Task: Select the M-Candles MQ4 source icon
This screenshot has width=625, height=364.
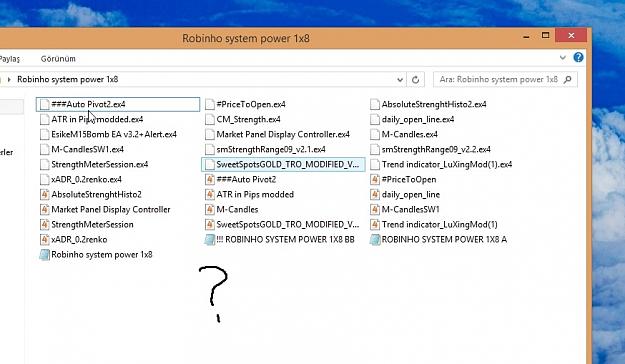Action: coord(210,210)
